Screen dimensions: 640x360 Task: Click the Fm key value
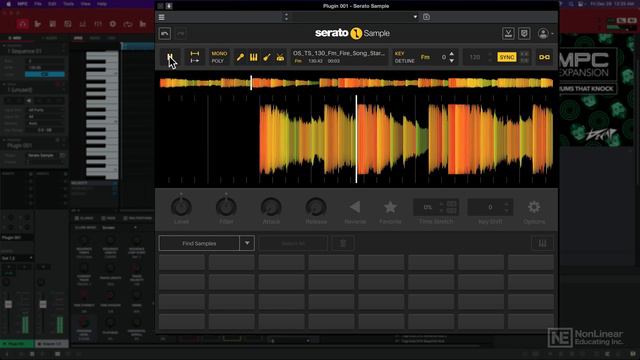425,57
